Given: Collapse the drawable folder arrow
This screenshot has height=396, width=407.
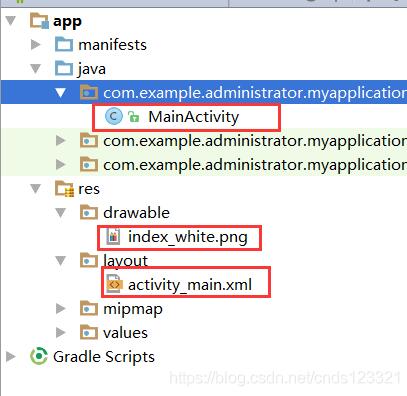Looking at the screenshot, I should [x=60, y=213].
